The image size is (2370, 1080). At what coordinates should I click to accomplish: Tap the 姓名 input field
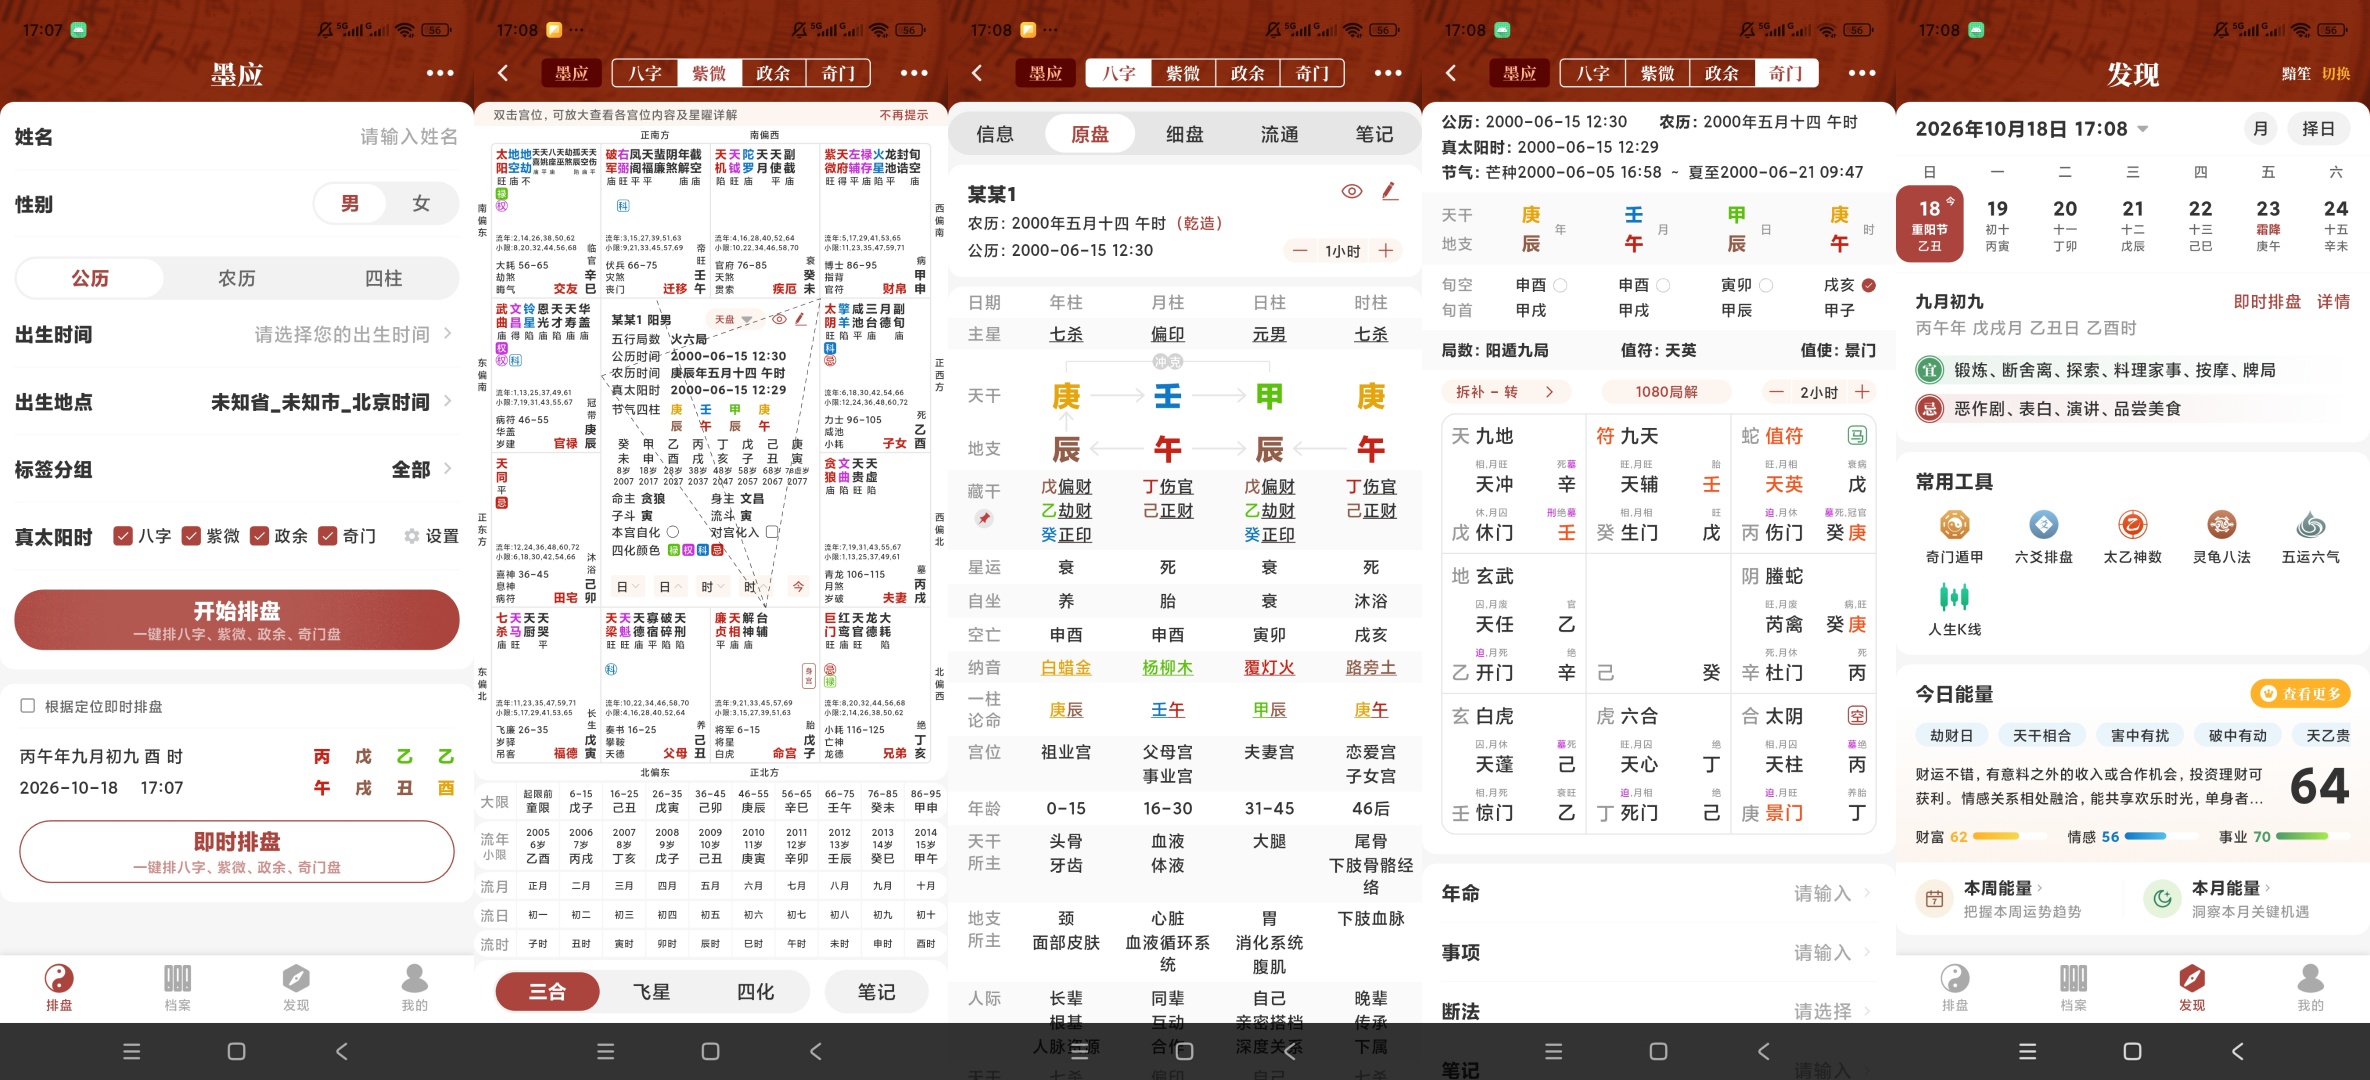point(237,137)
